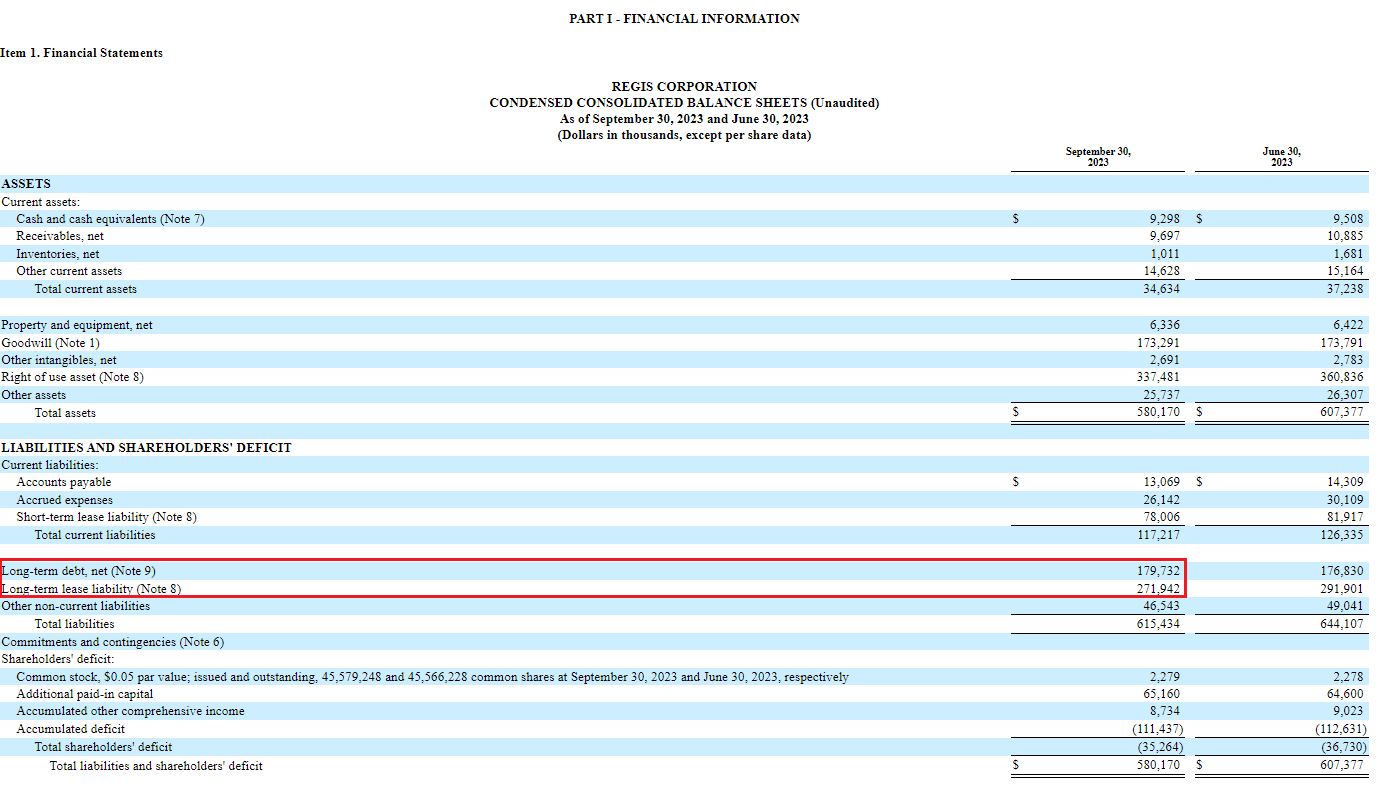
Task: Click other current assets value 14,628
Action: pos(1161,271)
